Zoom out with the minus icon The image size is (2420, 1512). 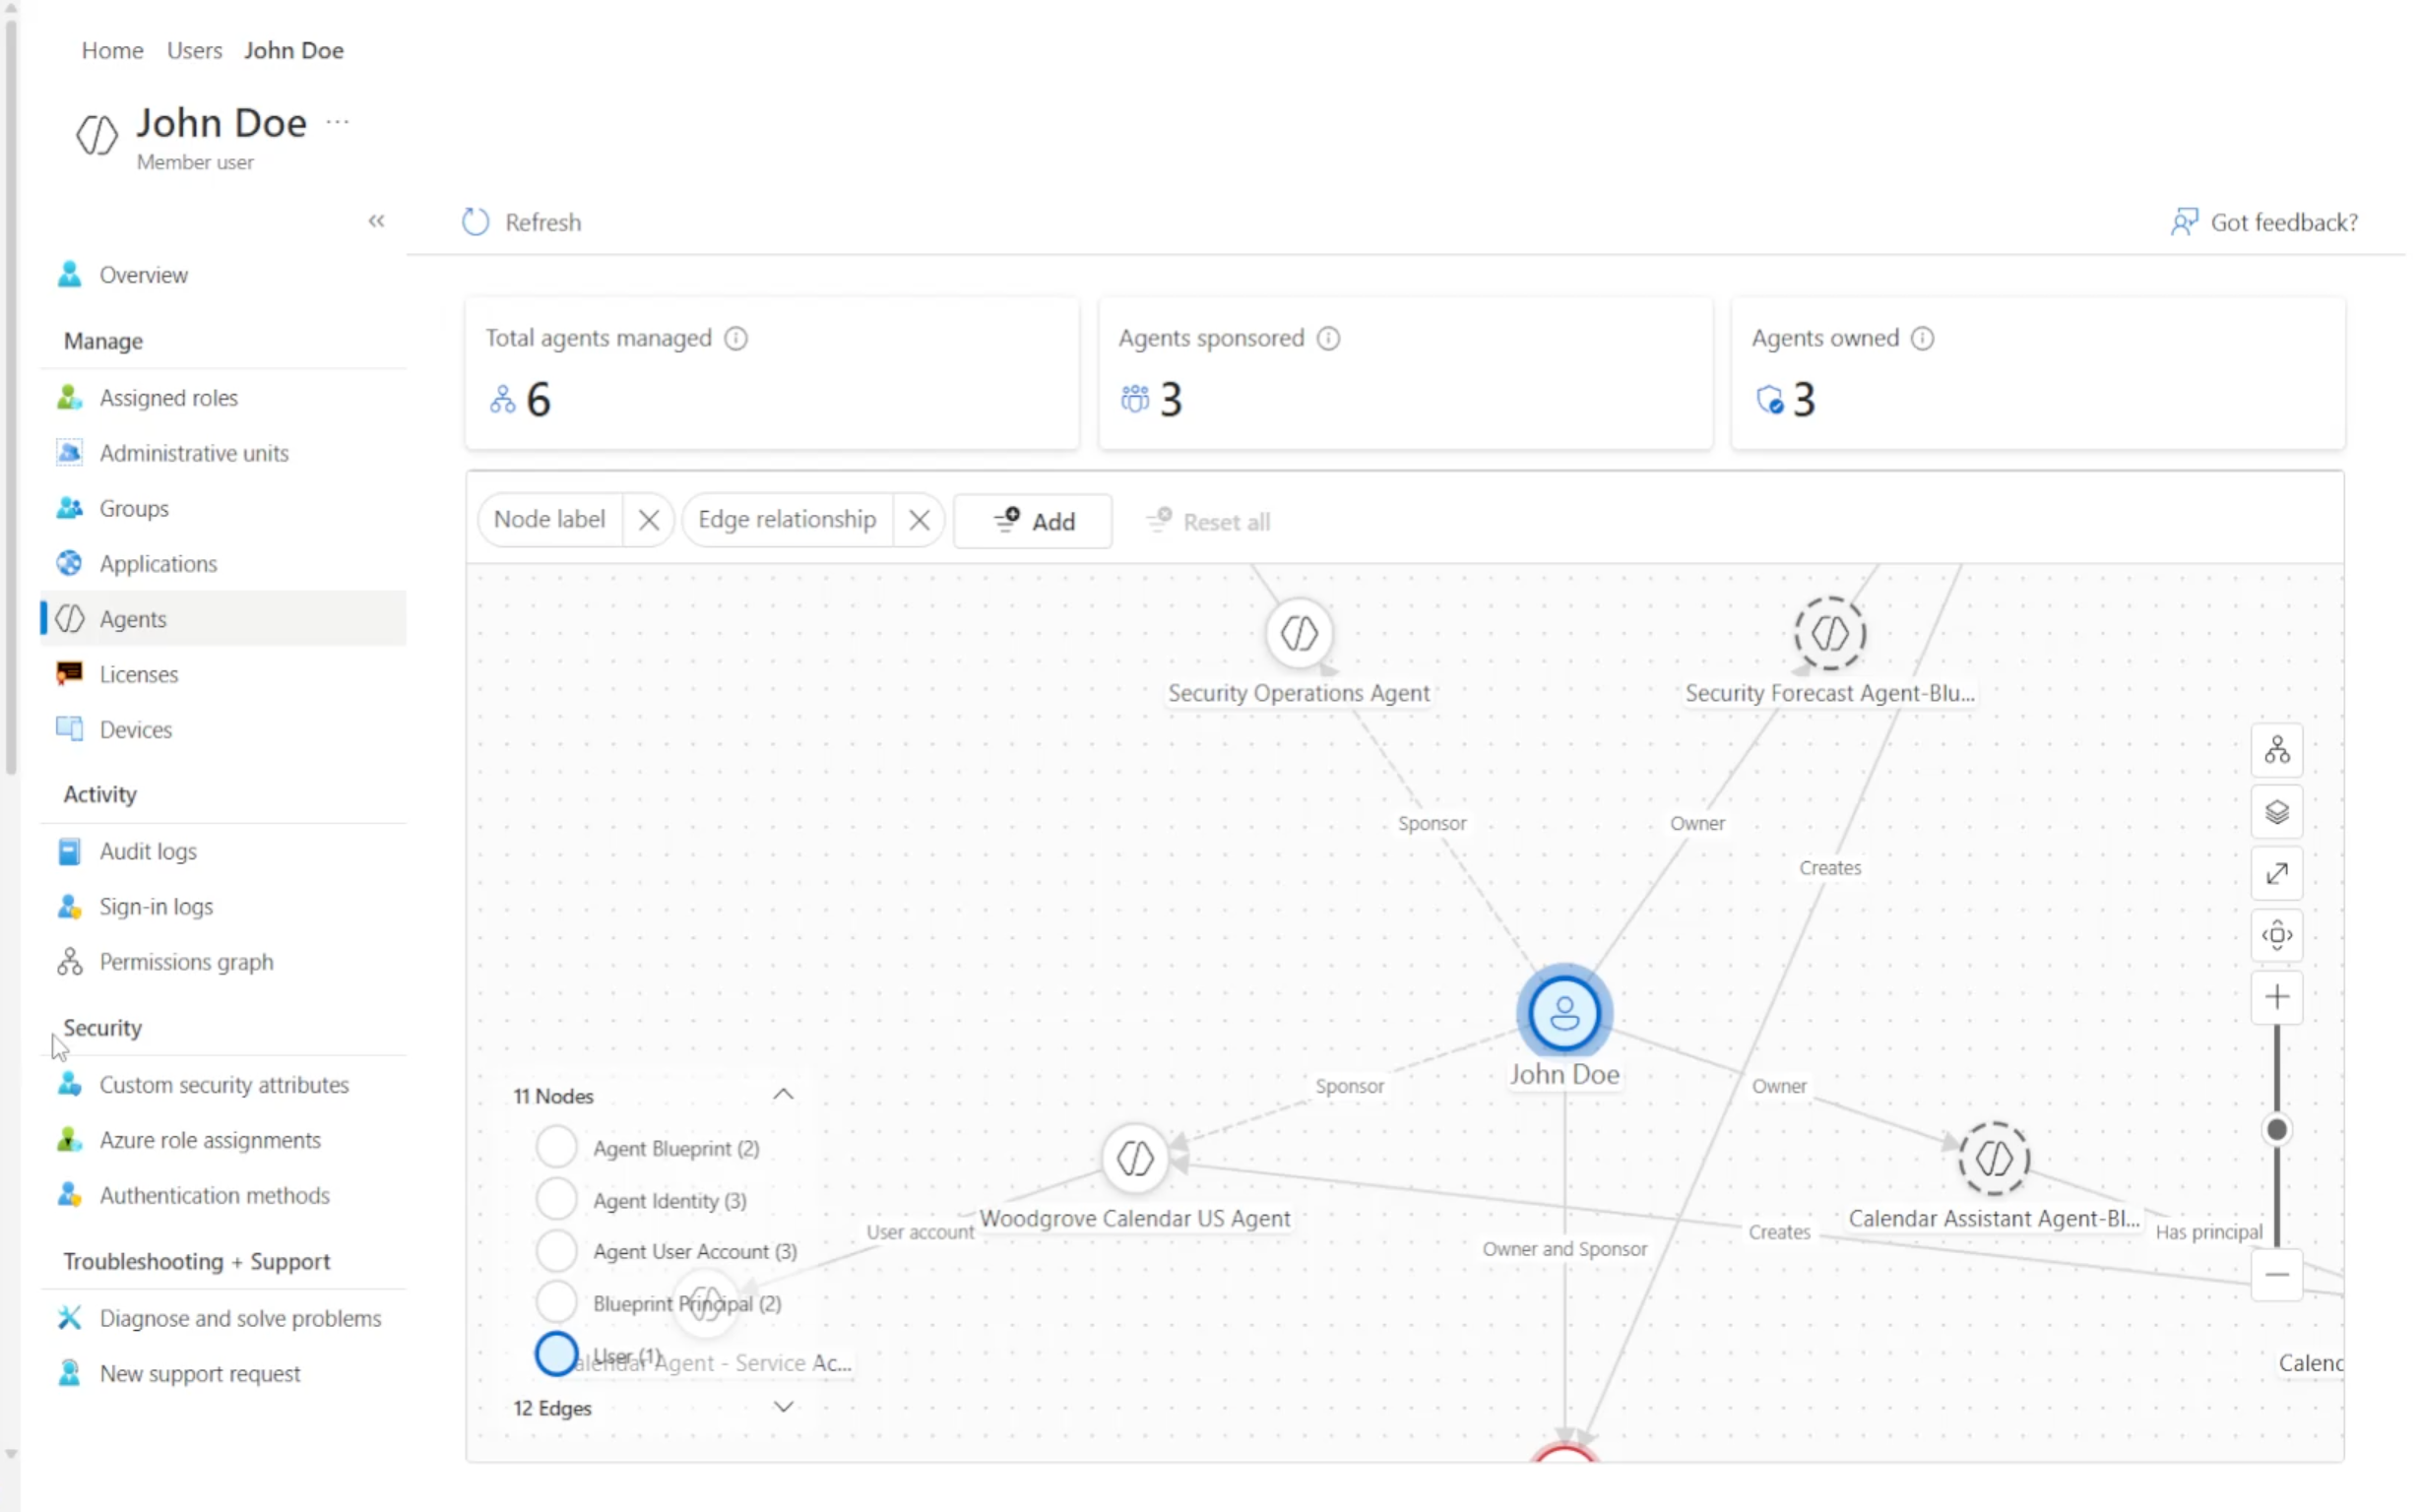coord(2276,1275)
